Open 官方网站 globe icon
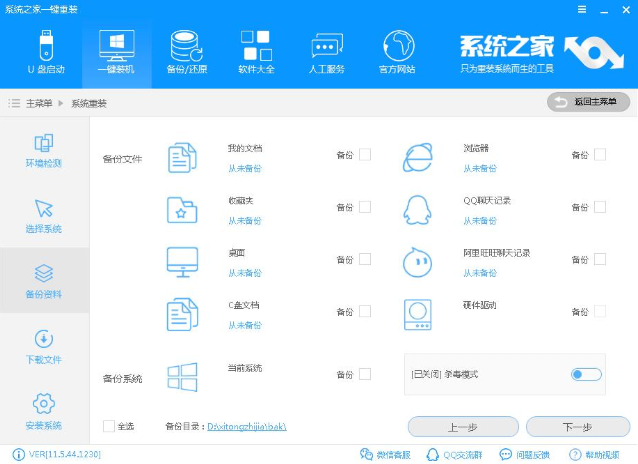 pos(398,45)
